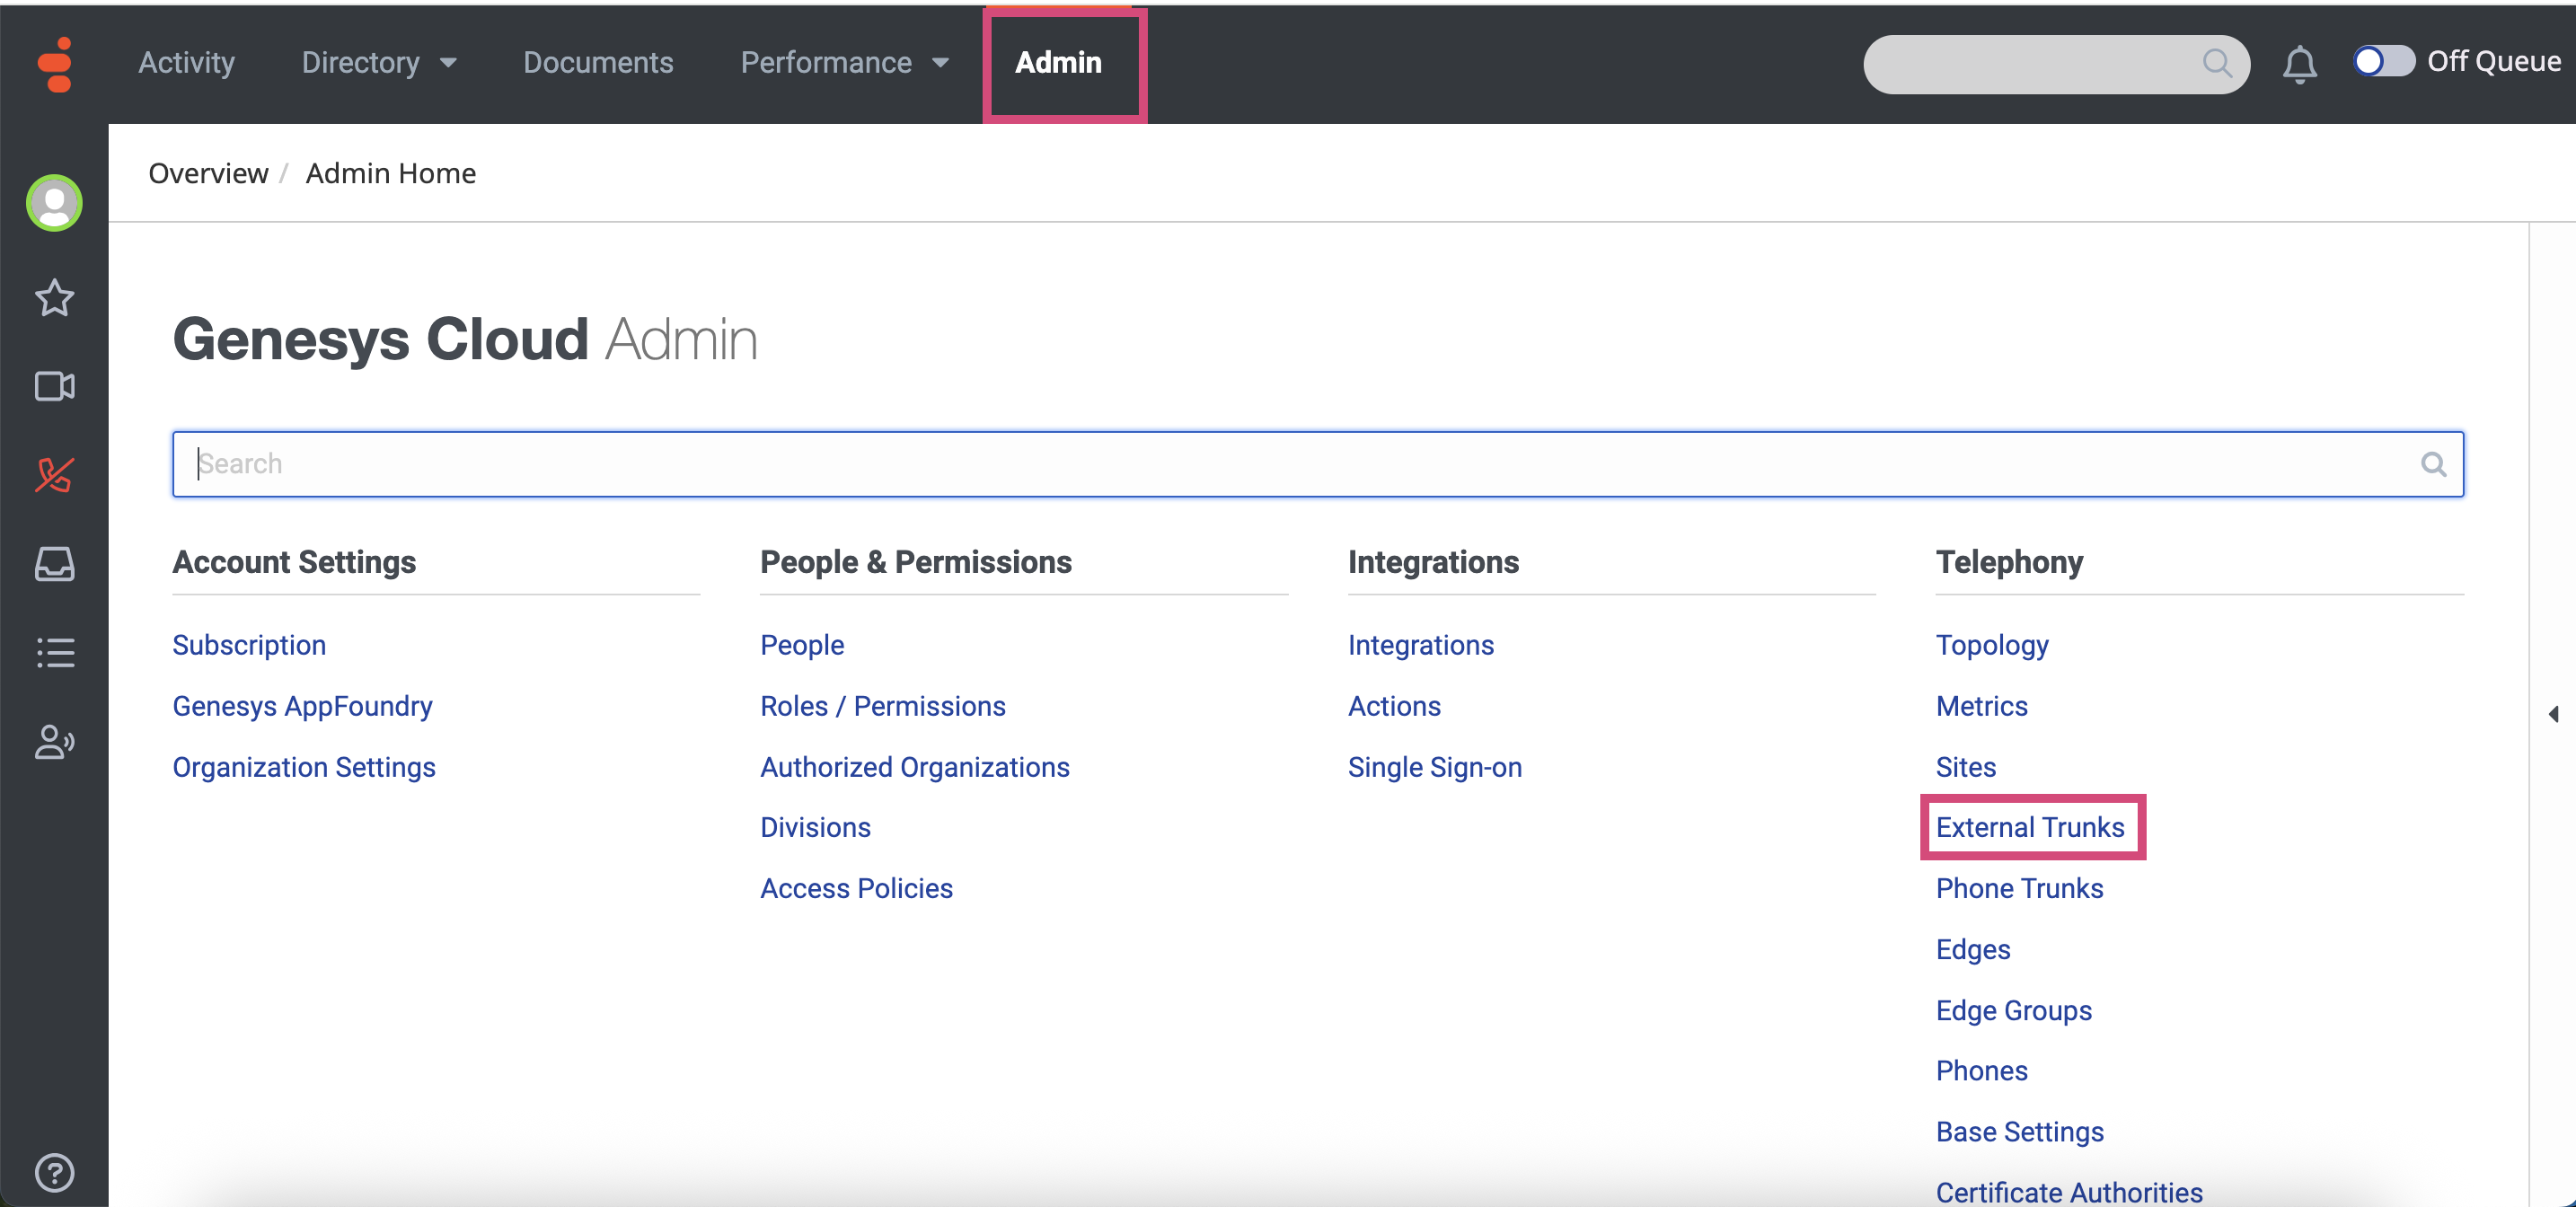Switch to the Activity tab
Image resolution: width=2576 pixels, height=1207 pixels.
[x=186, y=63]
